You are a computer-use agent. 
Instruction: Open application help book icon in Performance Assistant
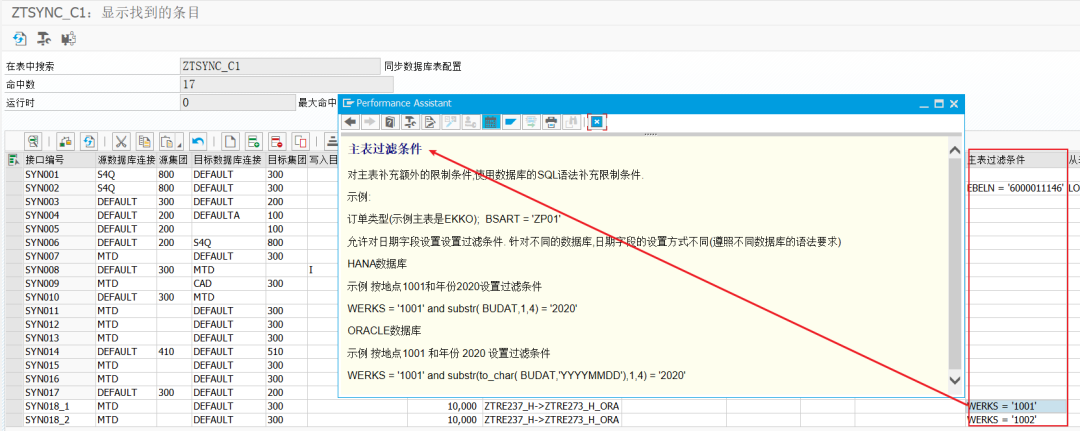click(x=390, y=122)
